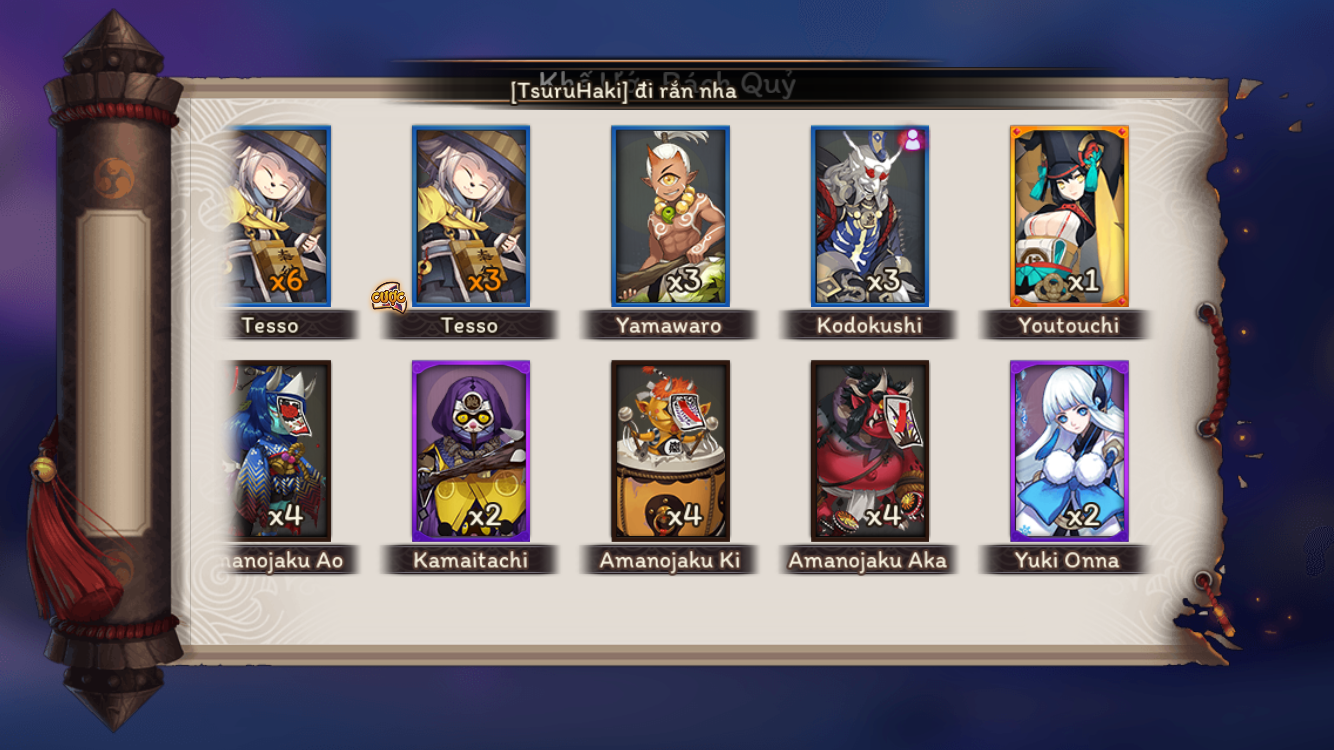This screenshot has height=750, width=1334.
Task: Click the Yuki Onna name label
Action: coord(1067,560)
